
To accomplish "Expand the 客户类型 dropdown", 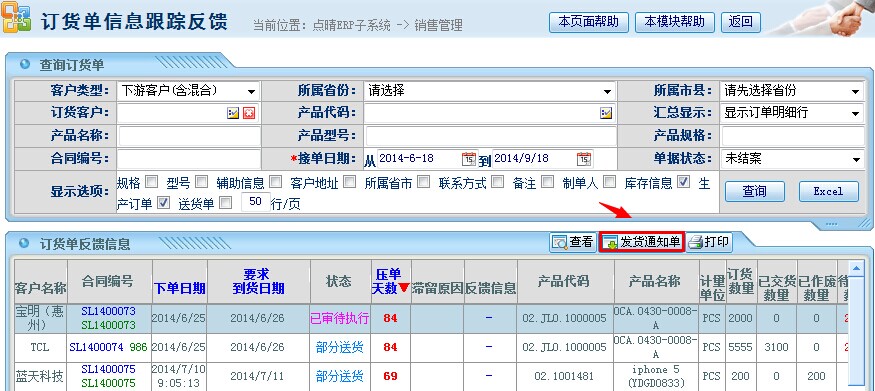I will (x=188, y=90).
